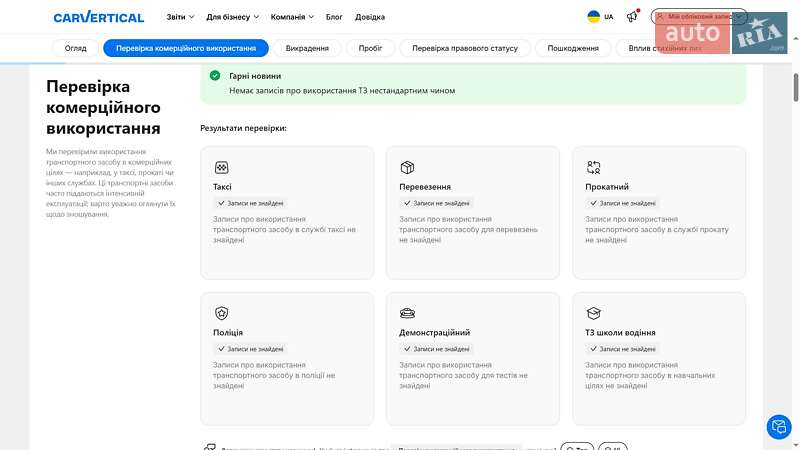
Task: Click the Поліція shield icon
Action: [221, 313]
